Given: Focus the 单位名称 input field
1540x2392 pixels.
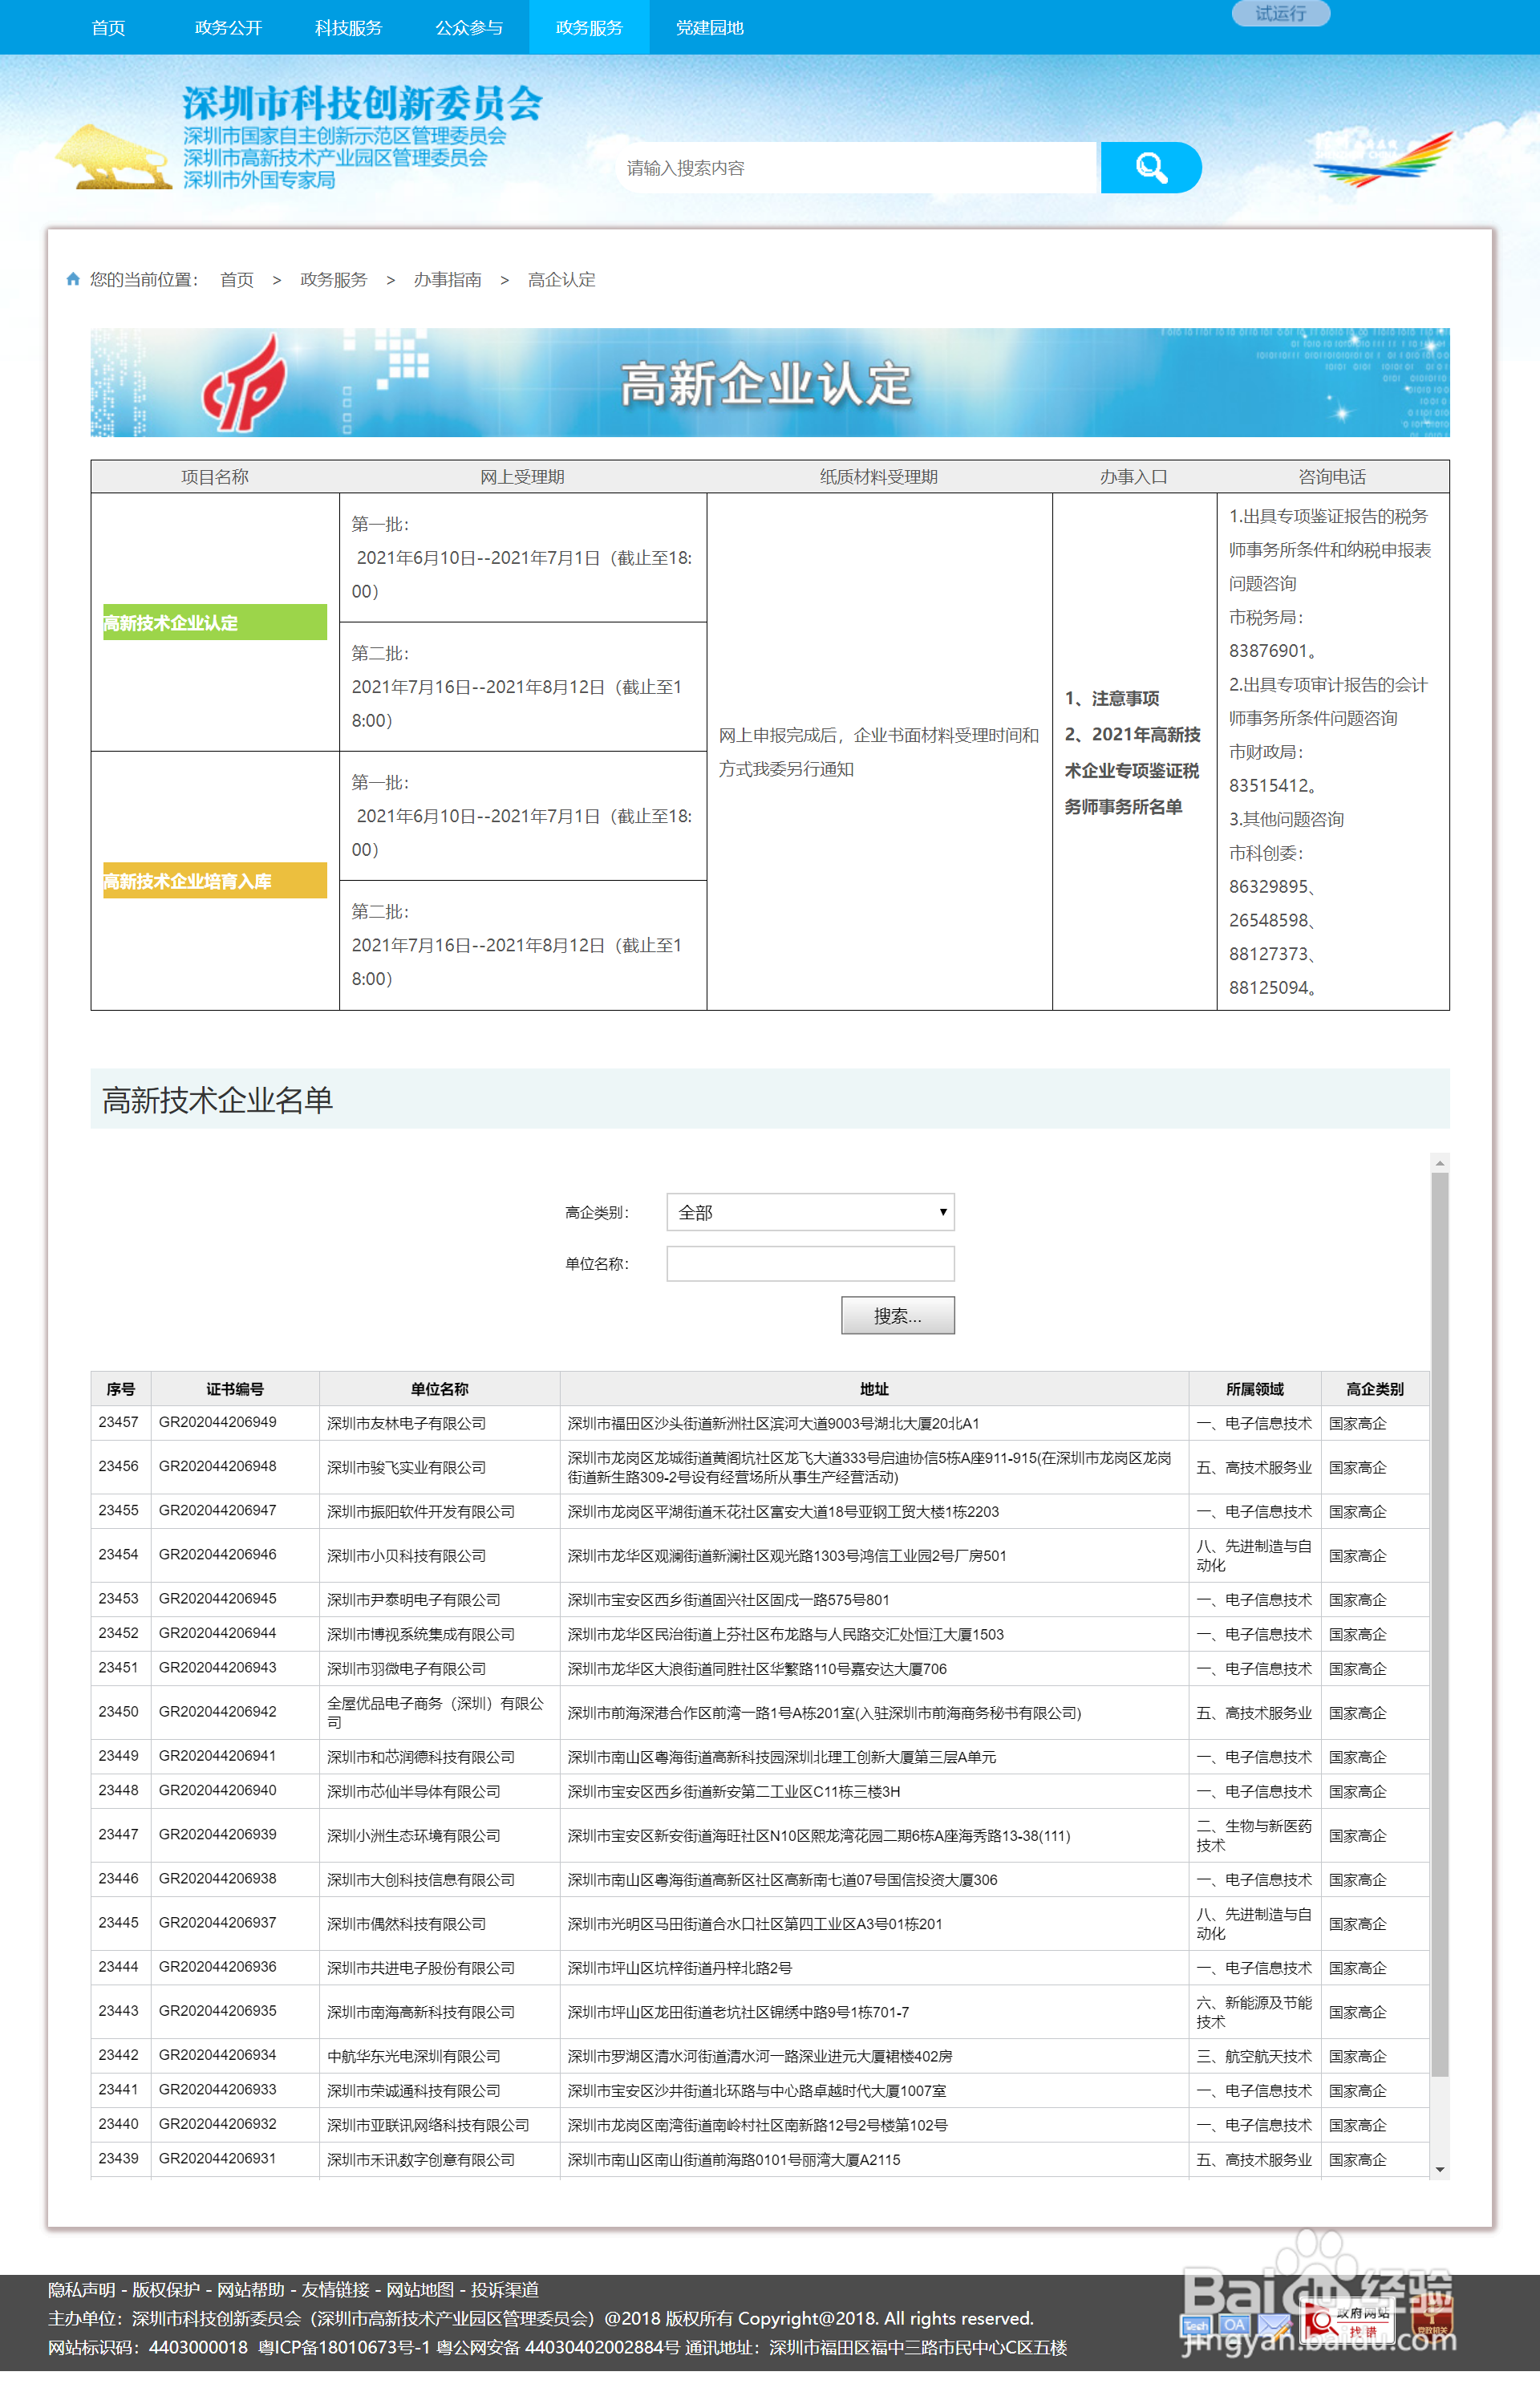Looking at the screenshot, I should click(x=810, y=1264).
